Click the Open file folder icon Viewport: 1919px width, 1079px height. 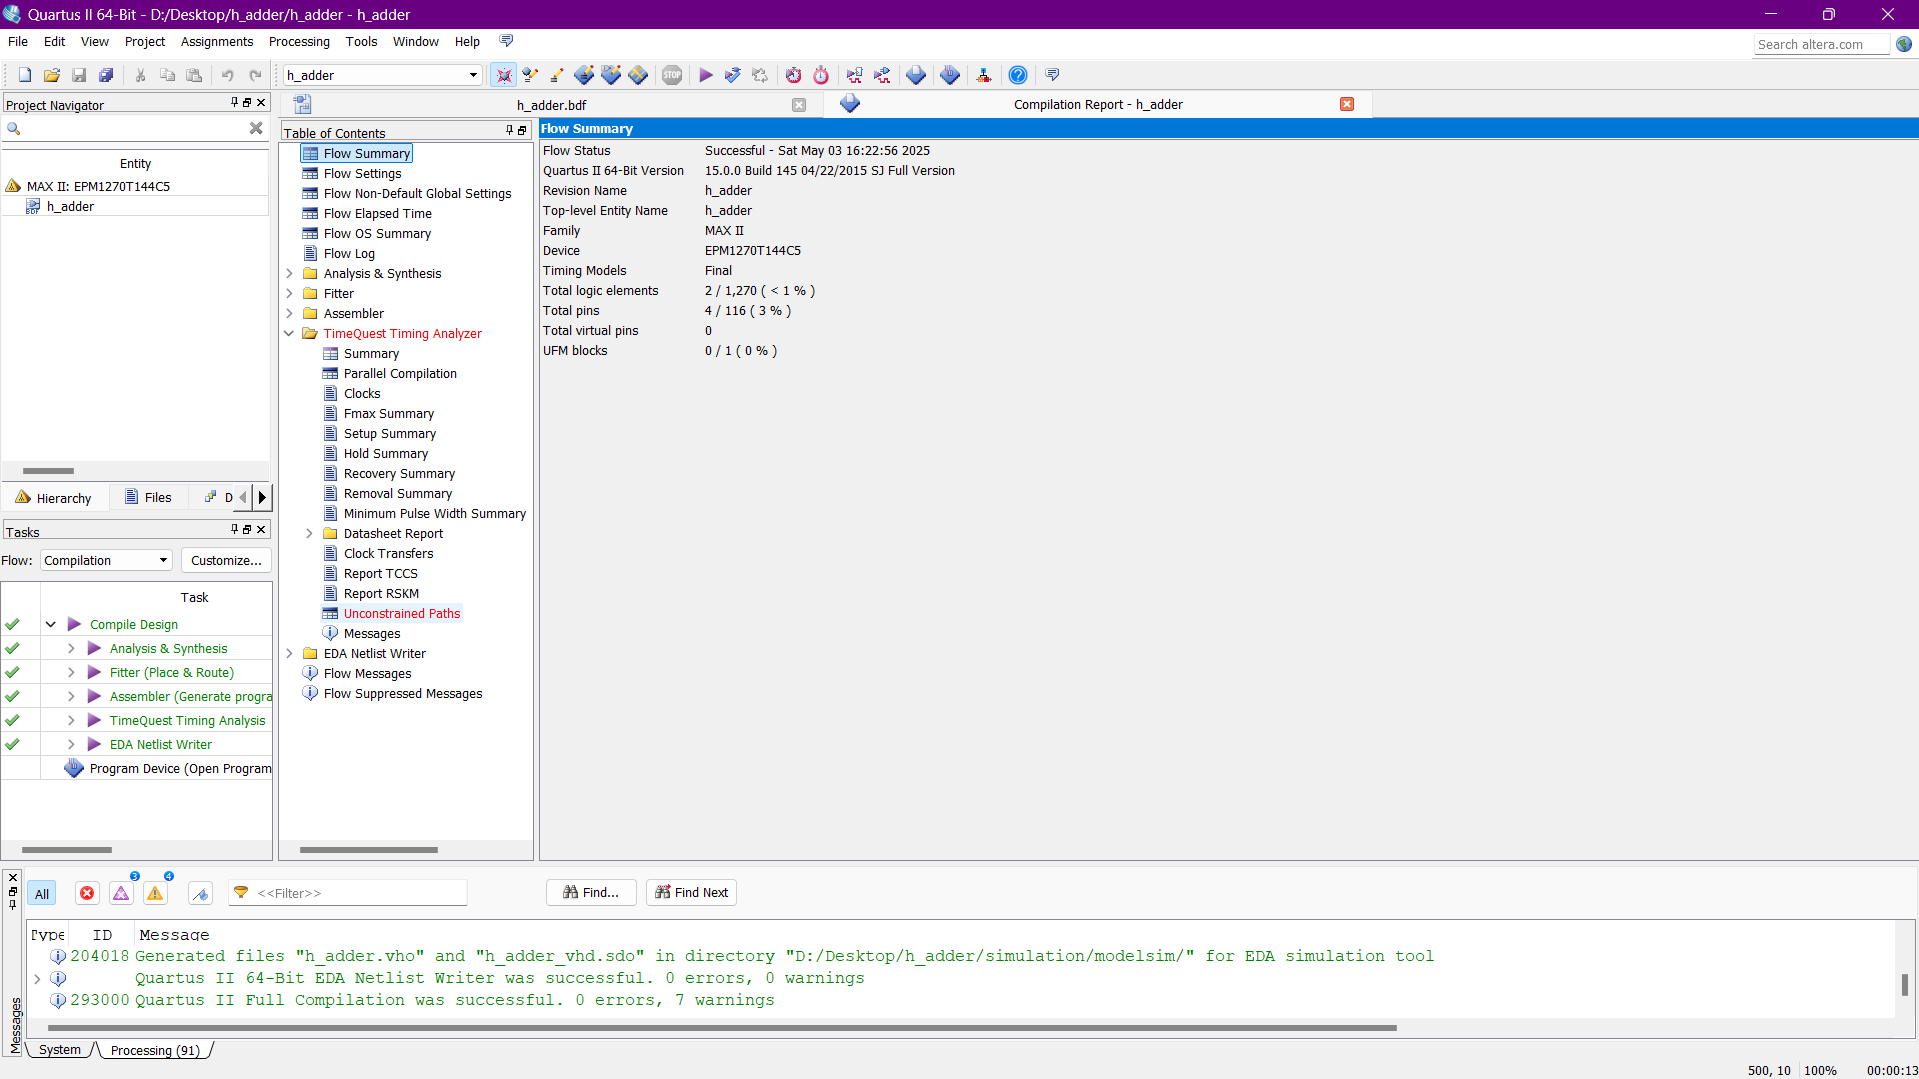point(52,75)
